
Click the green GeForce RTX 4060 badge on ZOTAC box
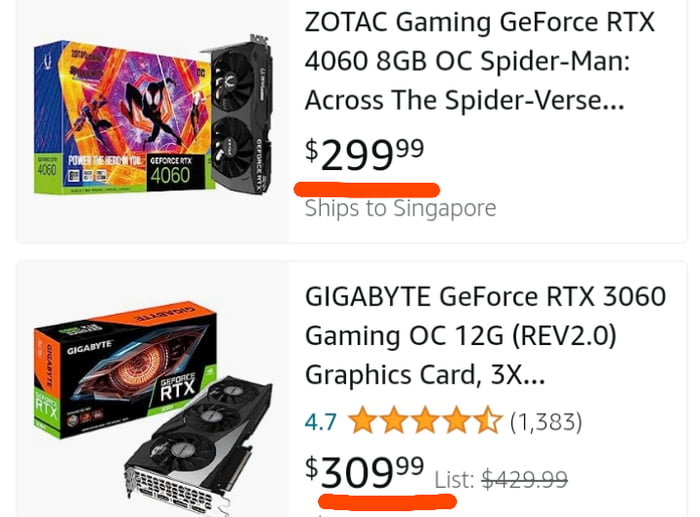click(168, 170)
